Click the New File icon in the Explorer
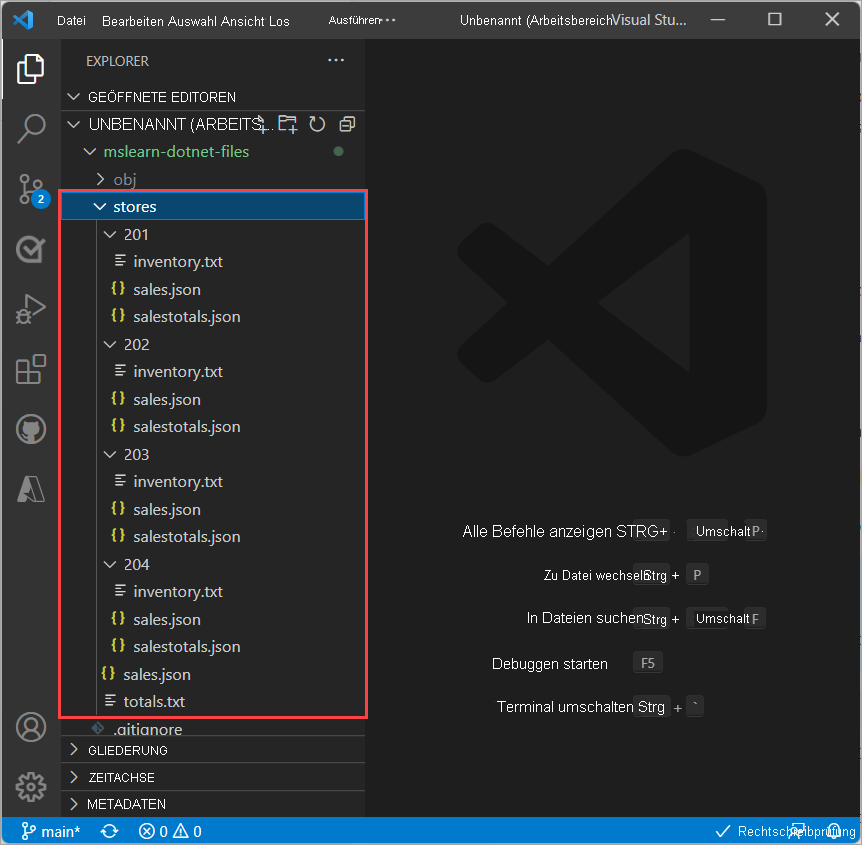 coord(261,123)
